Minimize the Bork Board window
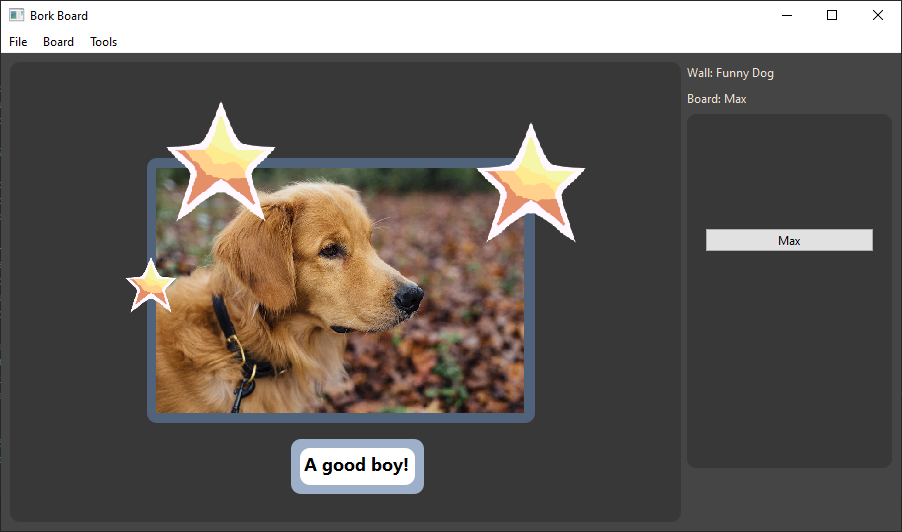 [787, 15]
